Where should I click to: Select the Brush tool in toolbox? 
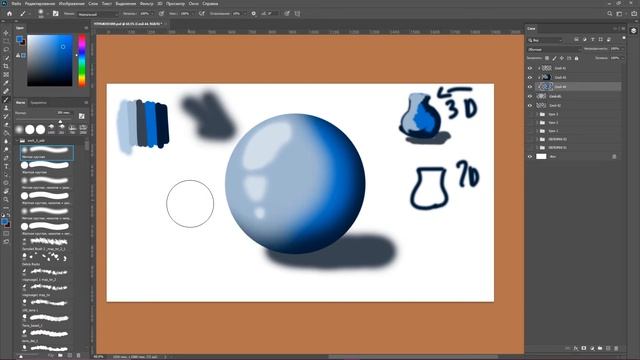point(6,100)
